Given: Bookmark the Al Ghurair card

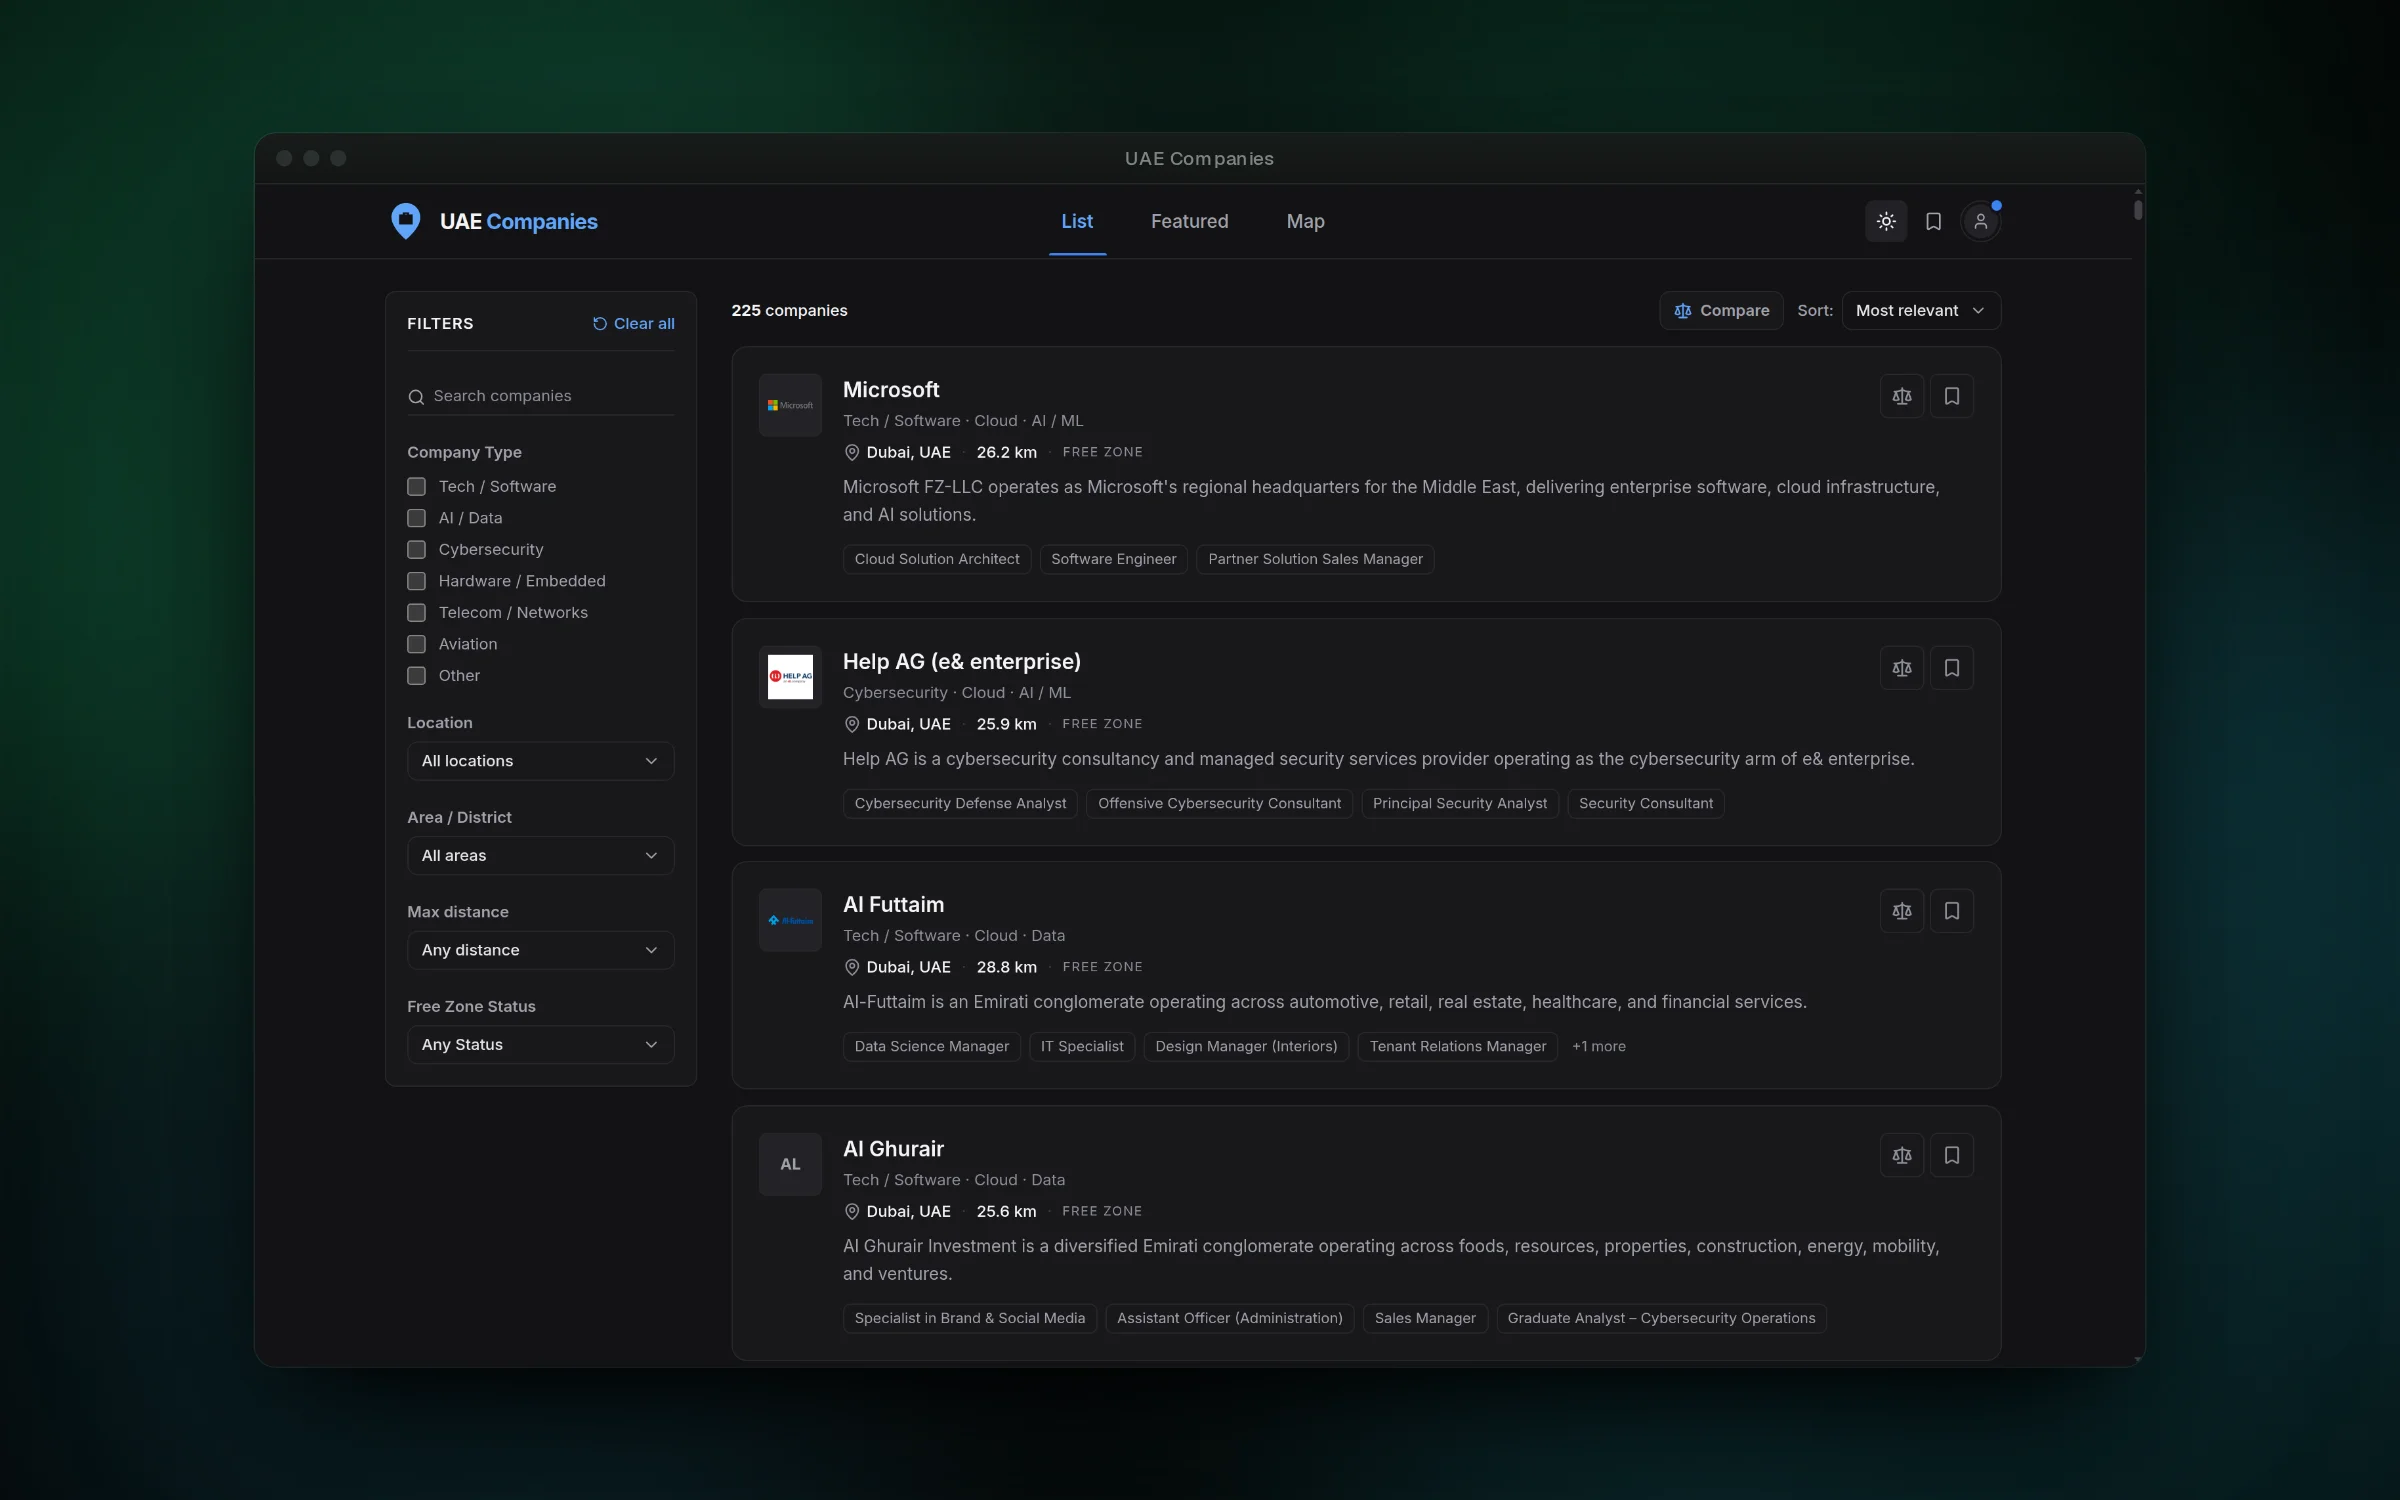Looking at the screenshot, I should (1951, 1155).
